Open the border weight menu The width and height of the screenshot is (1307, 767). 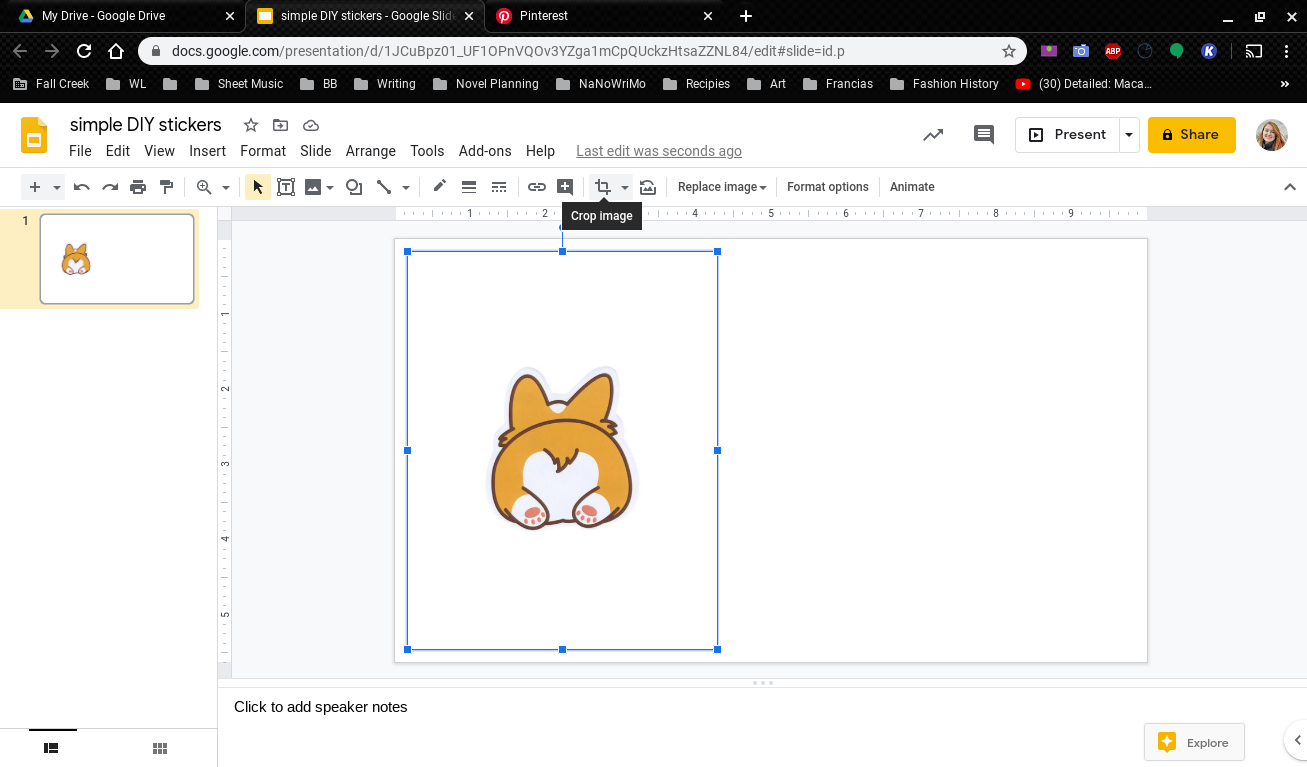click(x=469, y=186)
